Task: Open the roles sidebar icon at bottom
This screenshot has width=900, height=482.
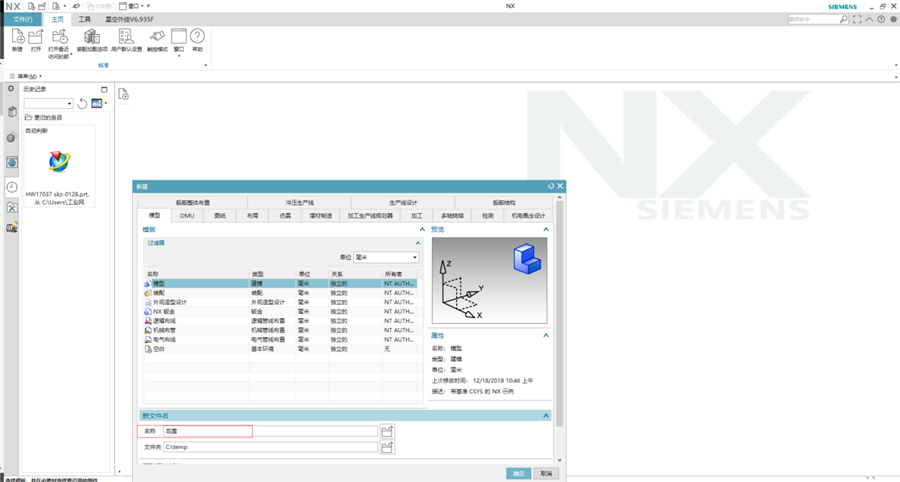Action: 12,228
